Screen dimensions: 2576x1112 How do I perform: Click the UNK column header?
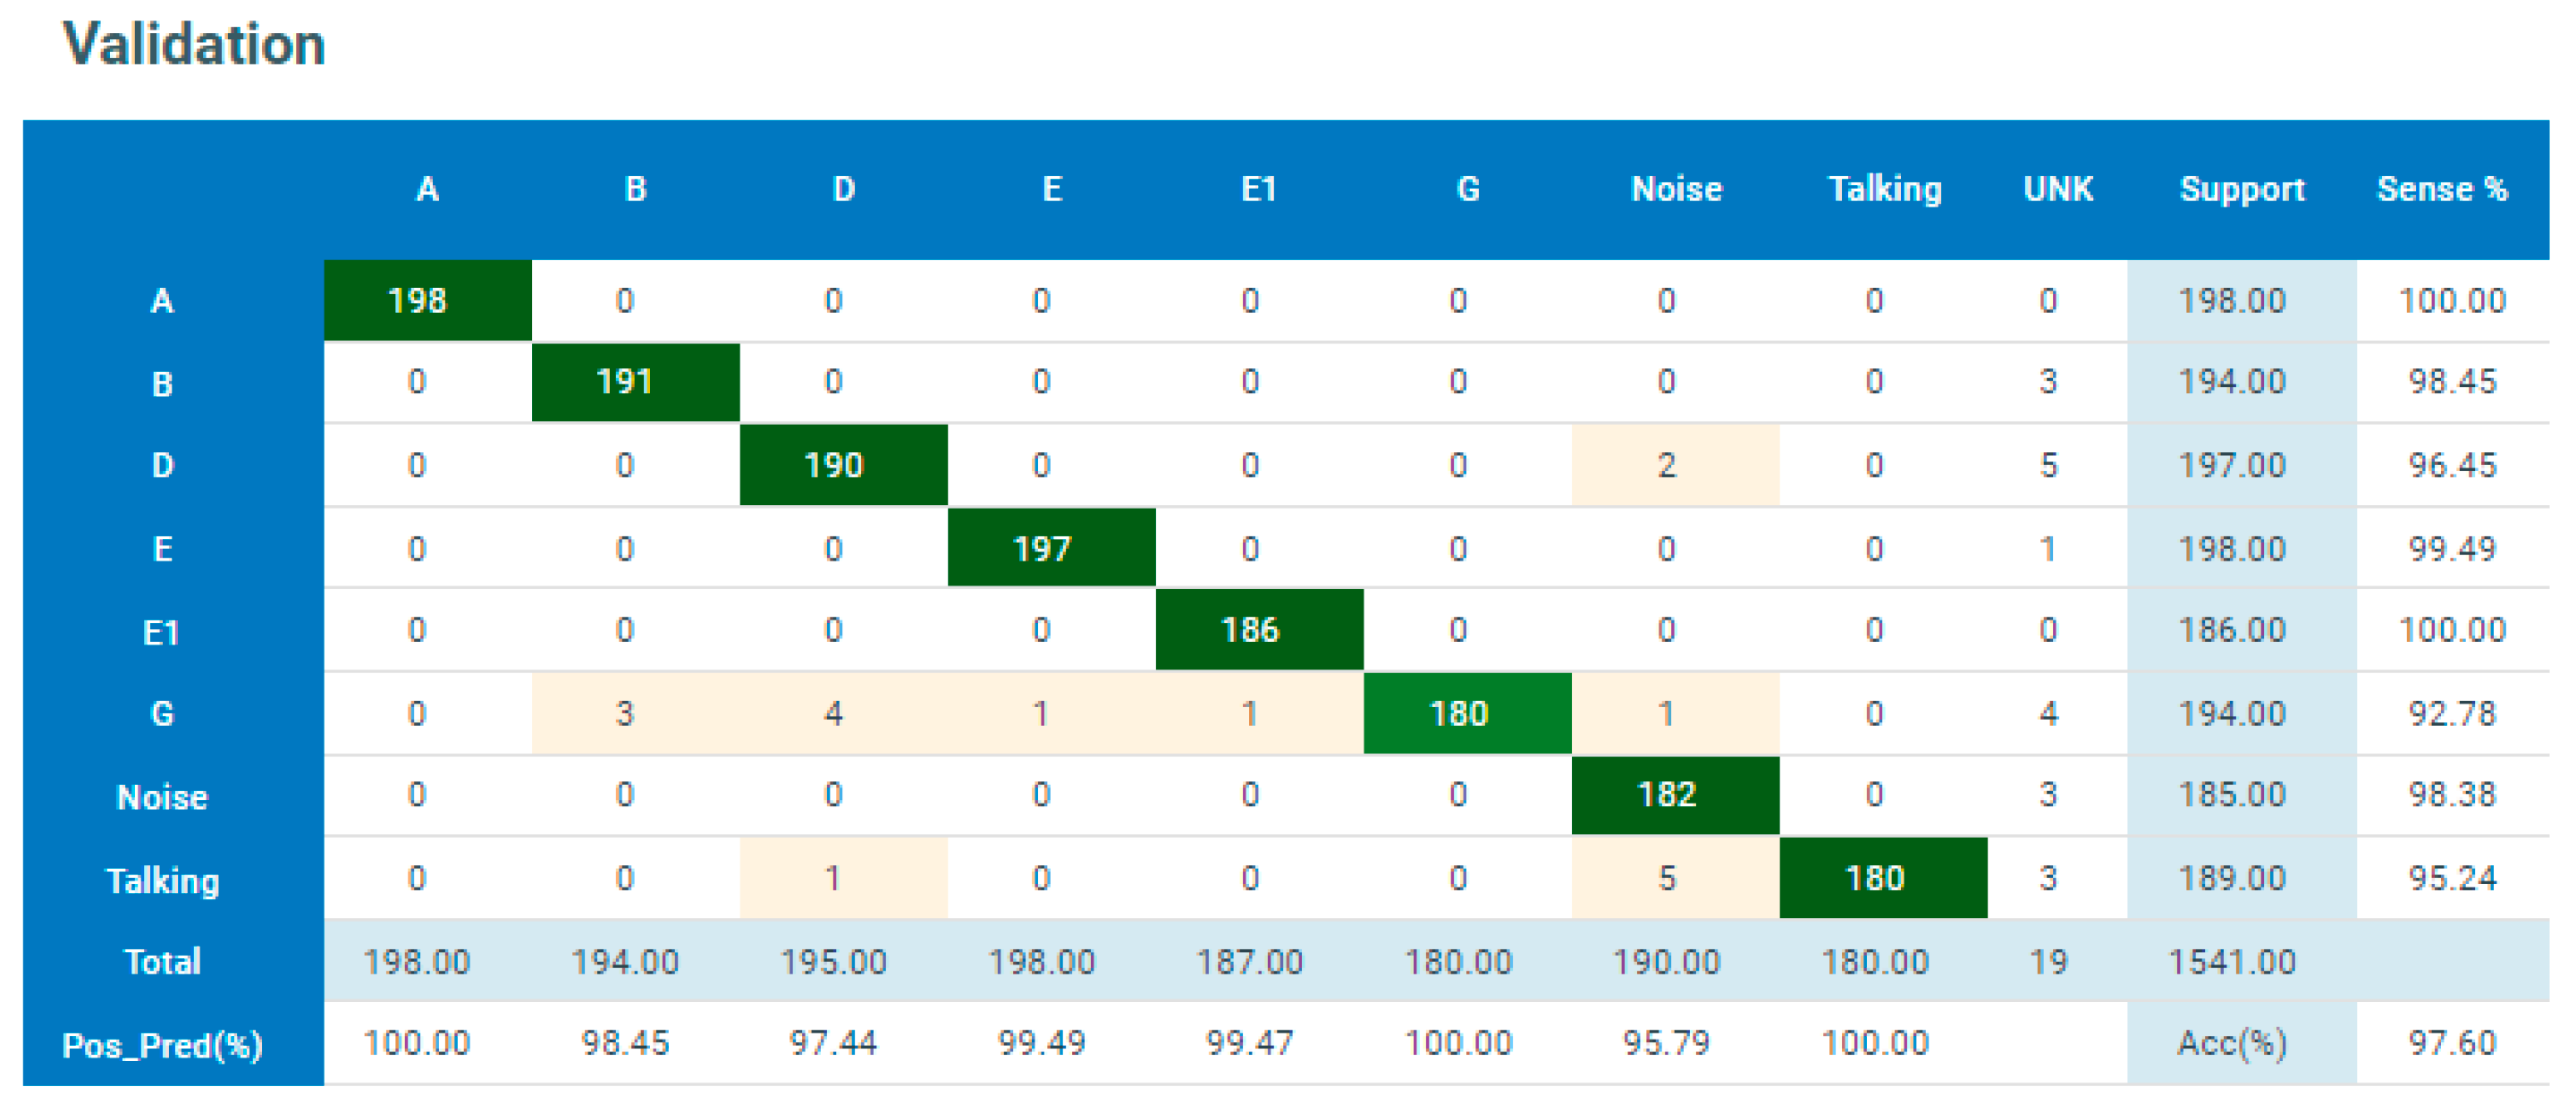2058,189
